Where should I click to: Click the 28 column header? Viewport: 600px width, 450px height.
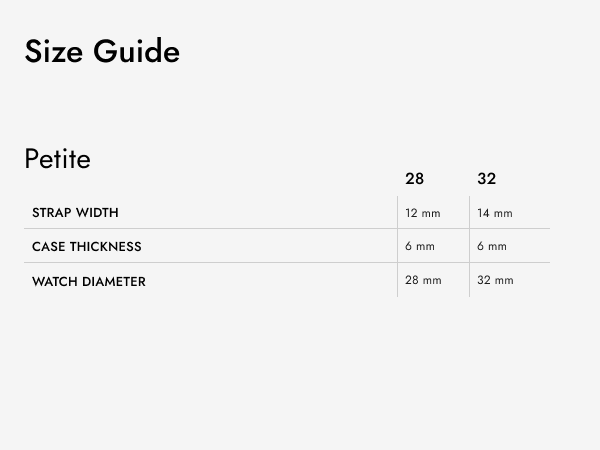[x=414, y=179]
